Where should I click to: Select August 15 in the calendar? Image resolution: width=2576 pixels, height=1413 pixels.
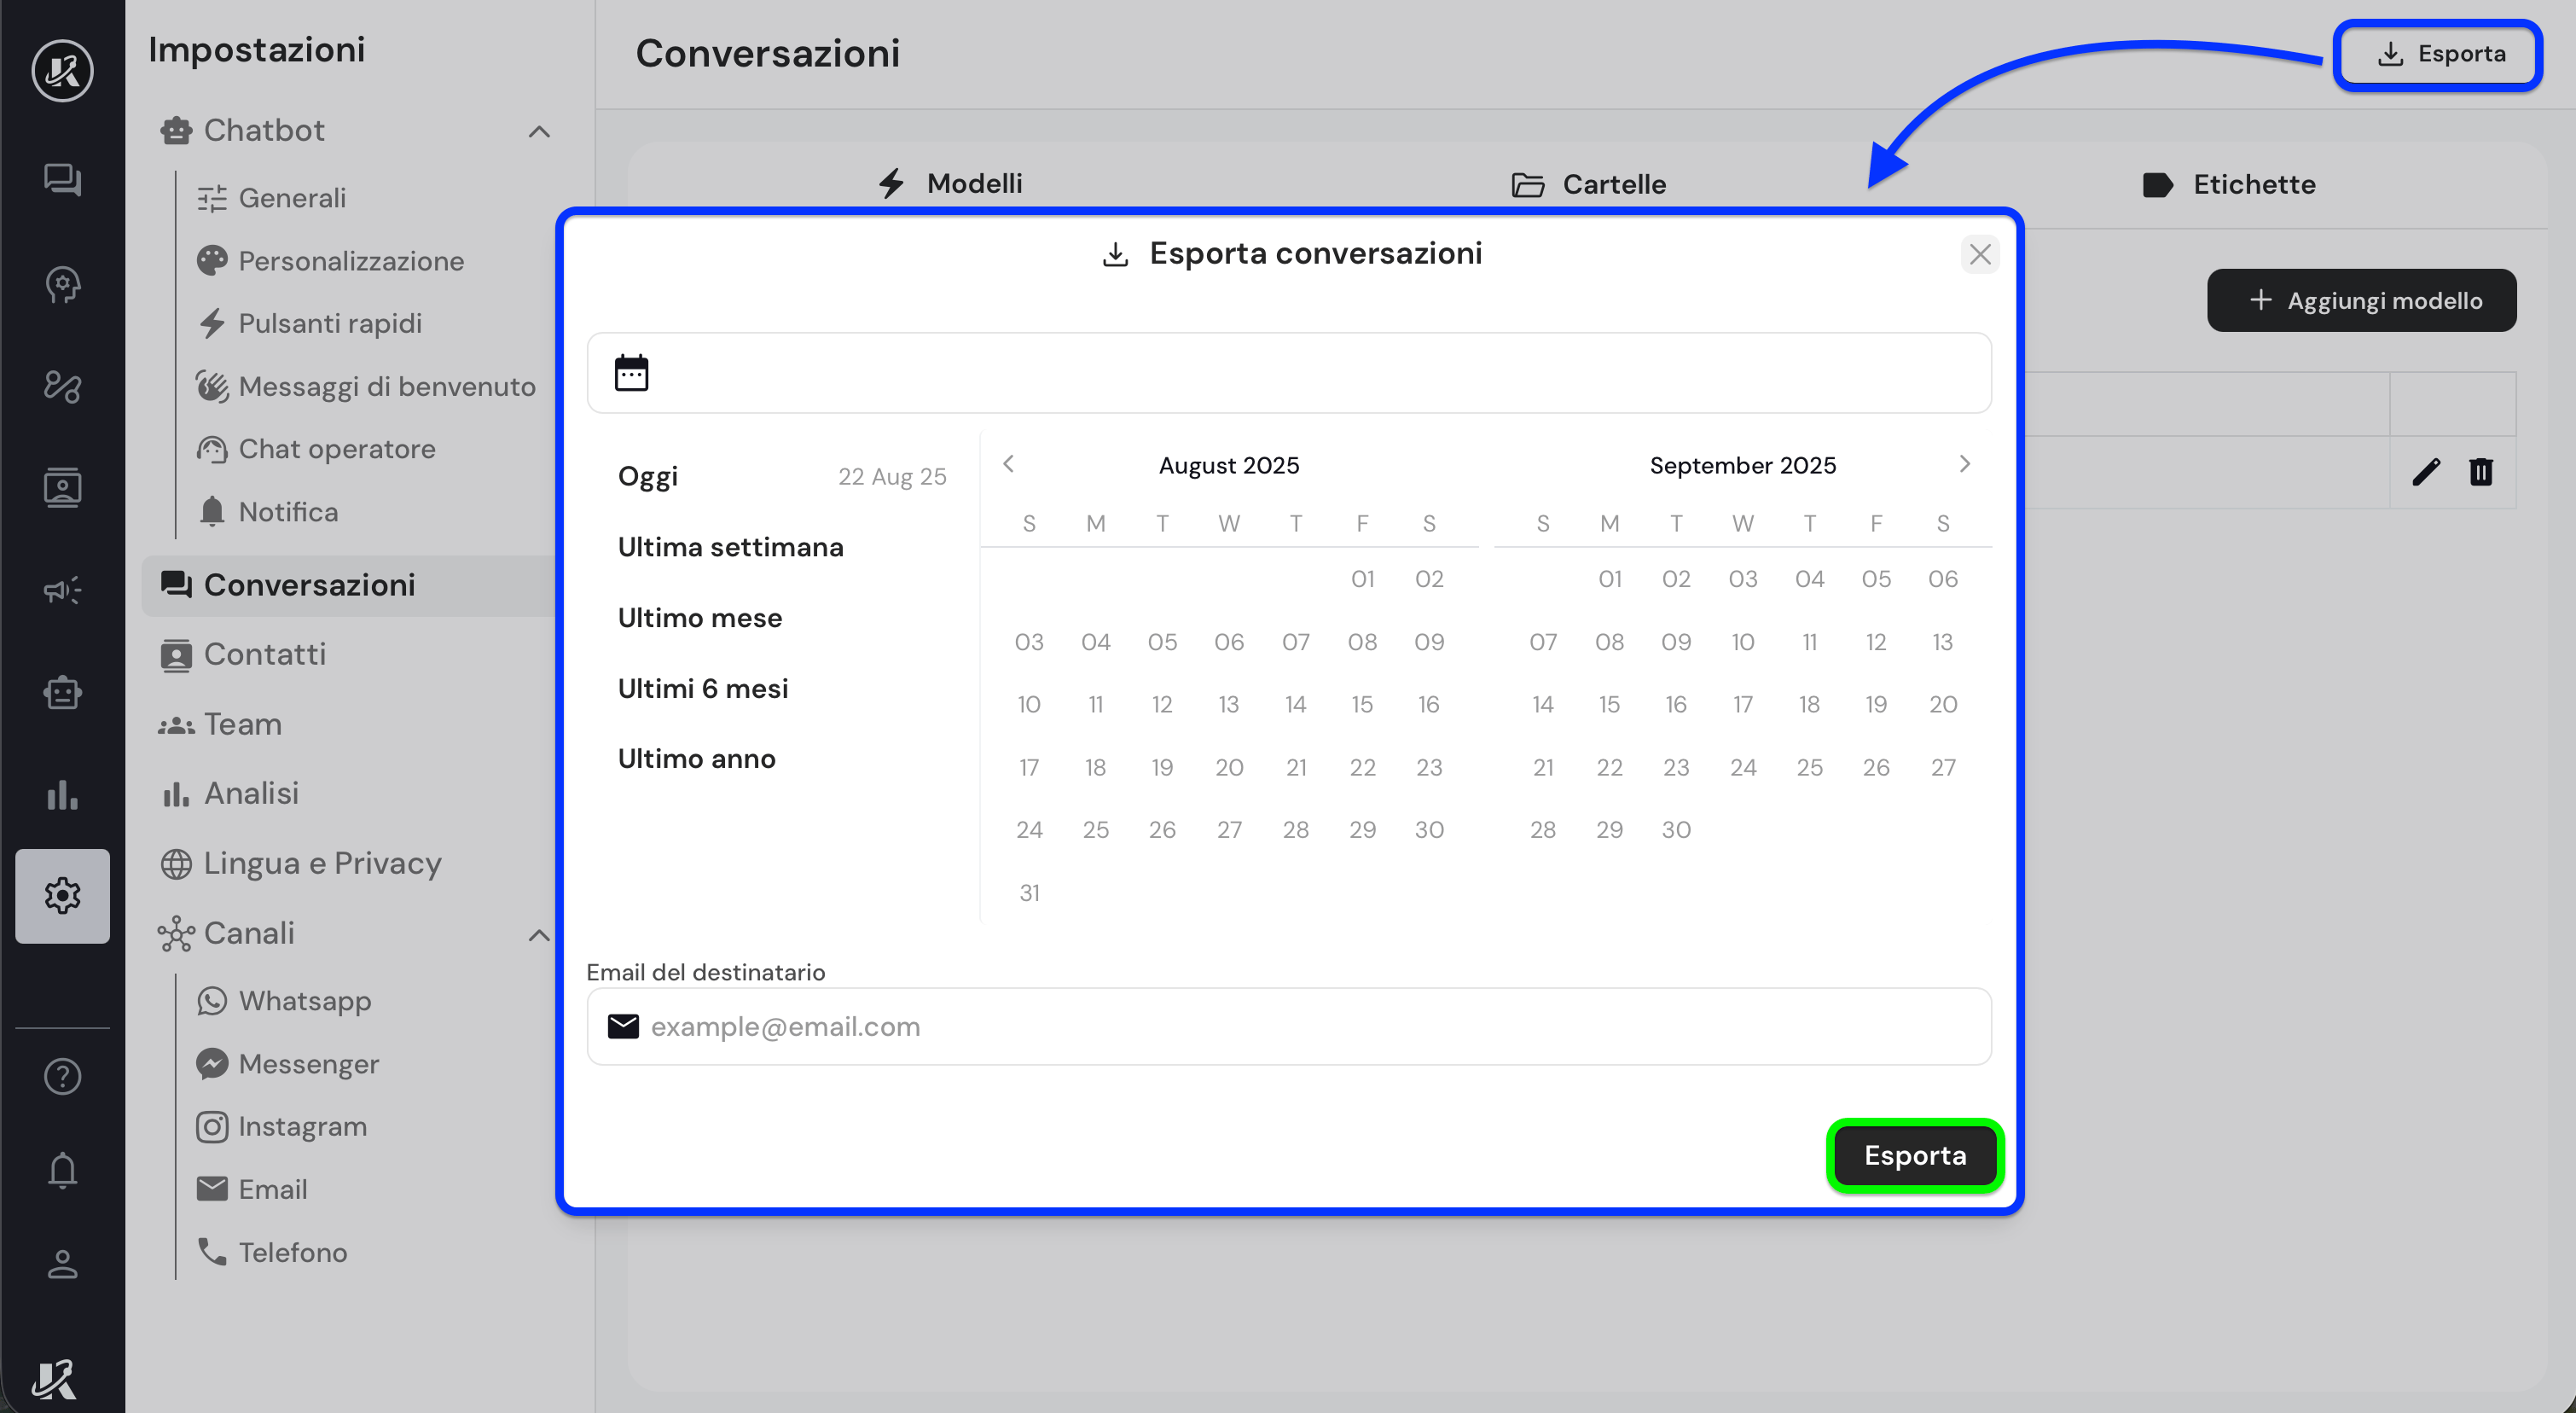[1362, 704]
